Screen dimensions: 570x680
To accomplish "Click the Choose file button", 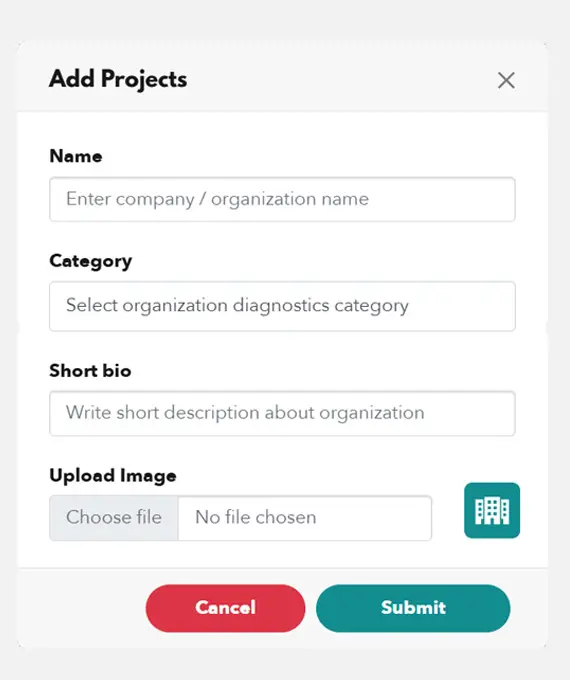I will click(x=114, y=518).
